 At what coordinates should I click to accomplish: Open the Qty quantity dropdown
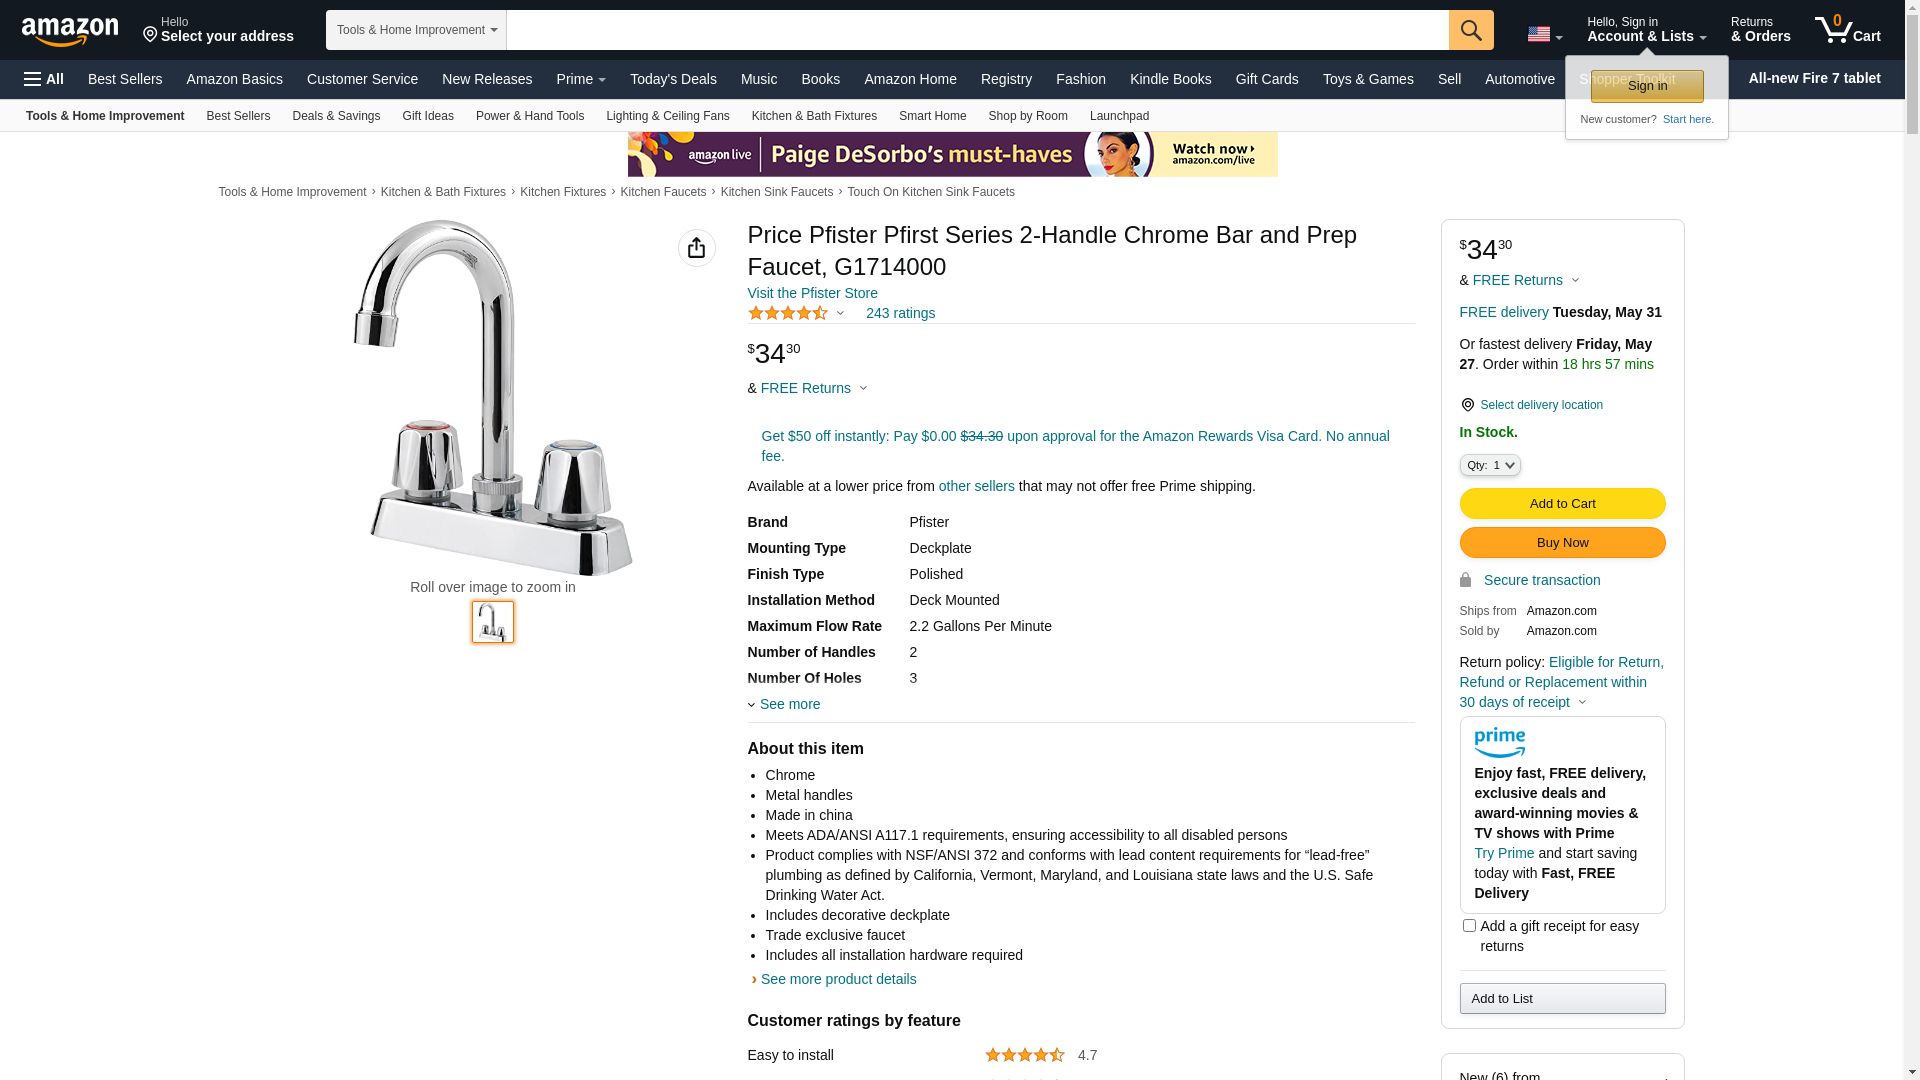1489,465
